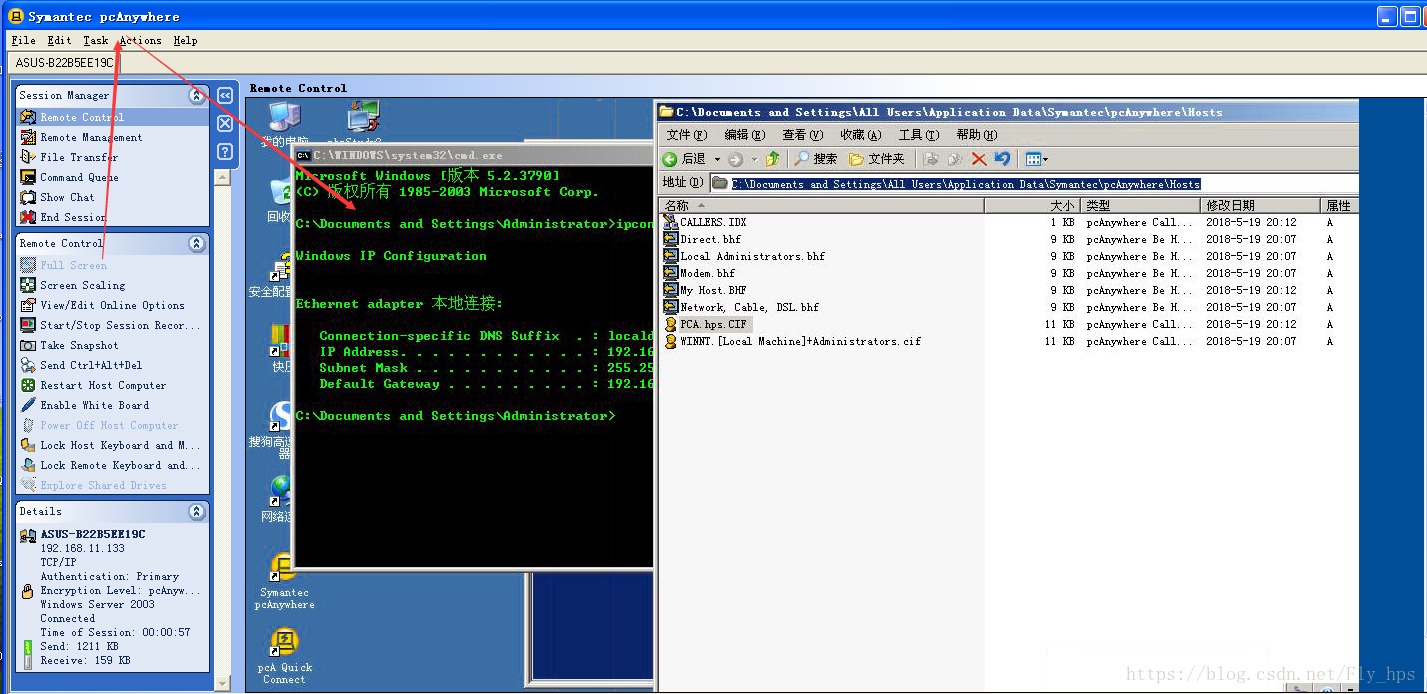Click the question mark help button
Viewport: 1427px width, 694px height.
coord(225,152)
